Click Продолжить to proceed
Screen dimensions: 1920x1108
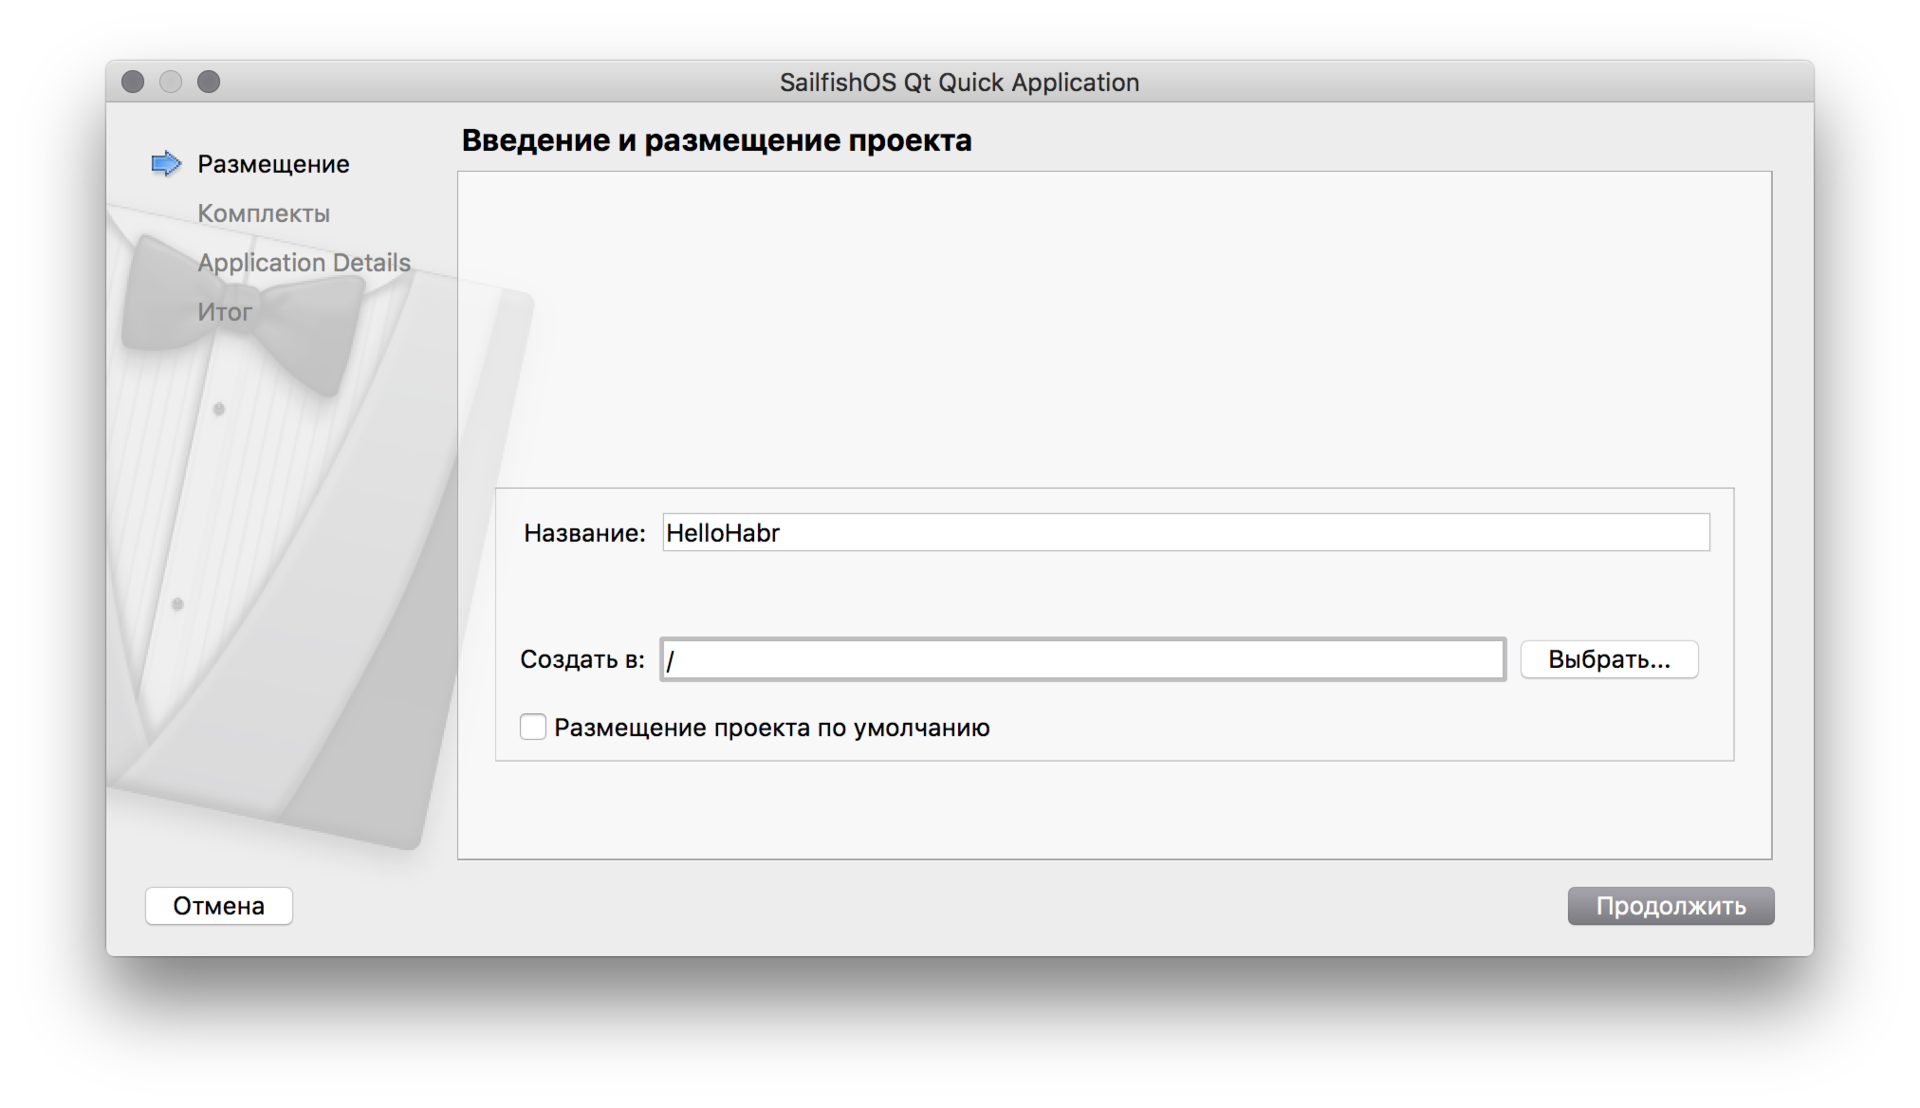pos(1669,905)
